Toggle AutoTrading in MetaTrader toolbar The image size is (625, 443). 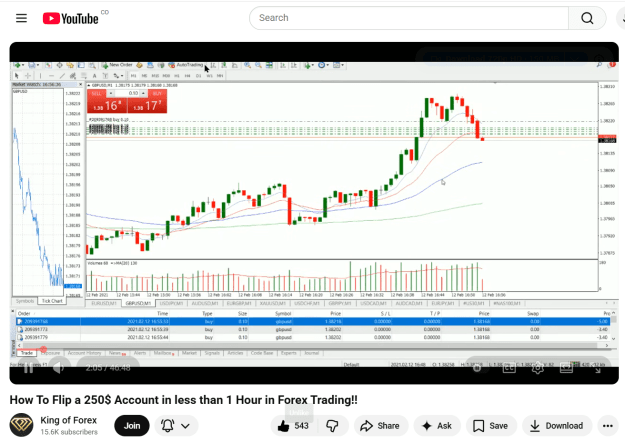coord(185,65)
